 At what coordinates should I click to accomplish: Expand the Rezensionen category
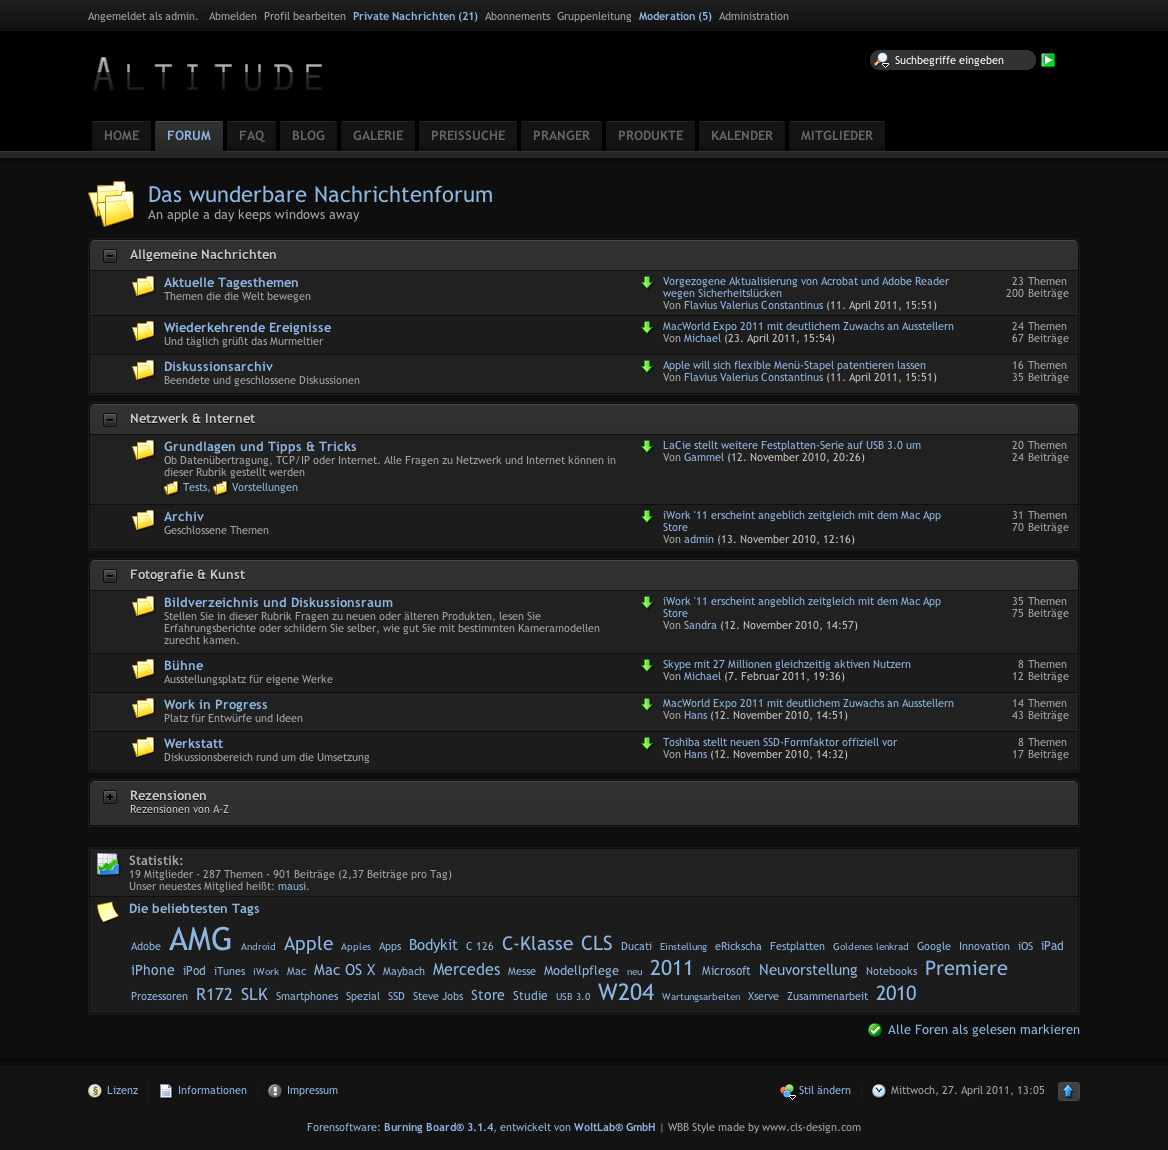110,797
